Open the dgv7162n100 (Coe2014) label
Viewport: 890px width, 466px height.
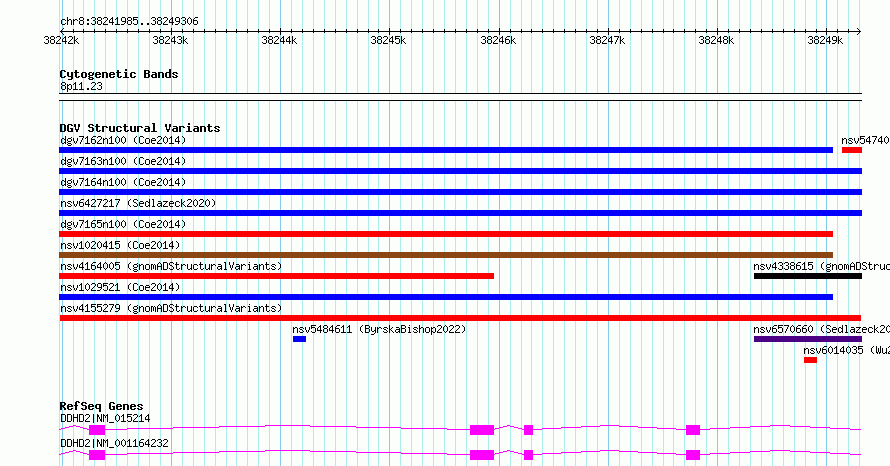click(x=123, y=140)
